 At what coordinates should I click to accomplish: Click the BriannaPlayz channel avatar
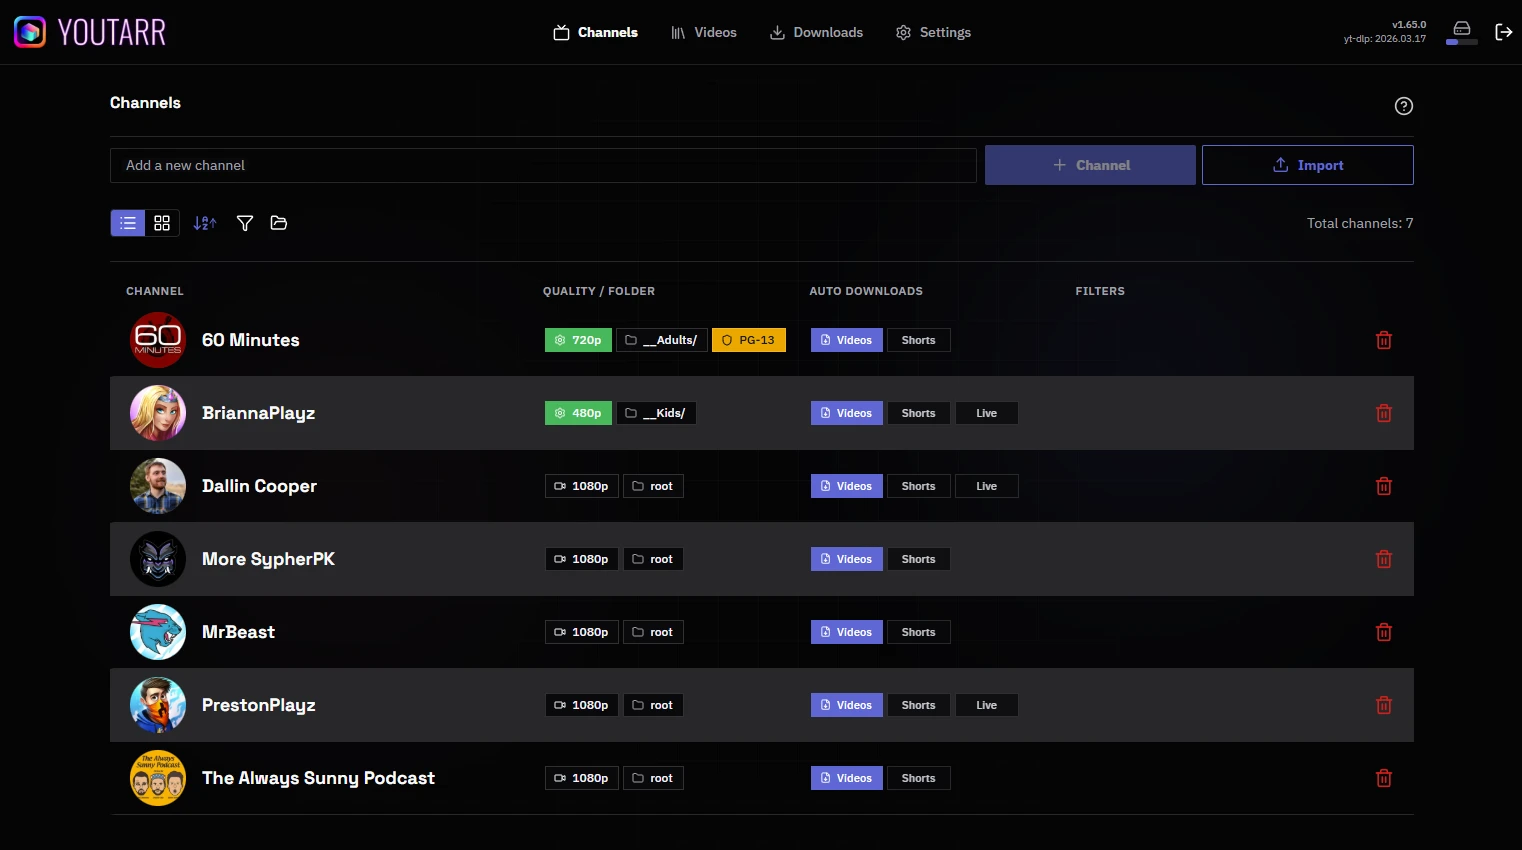158,413
